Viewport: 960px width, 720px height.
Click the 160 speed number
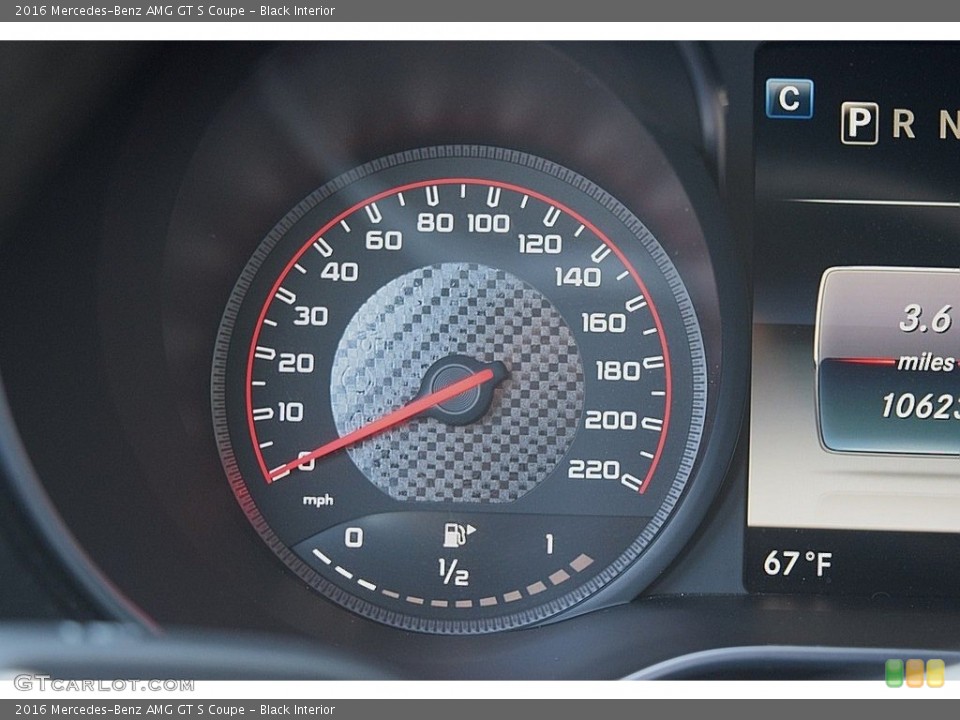[x=604, y=323]
